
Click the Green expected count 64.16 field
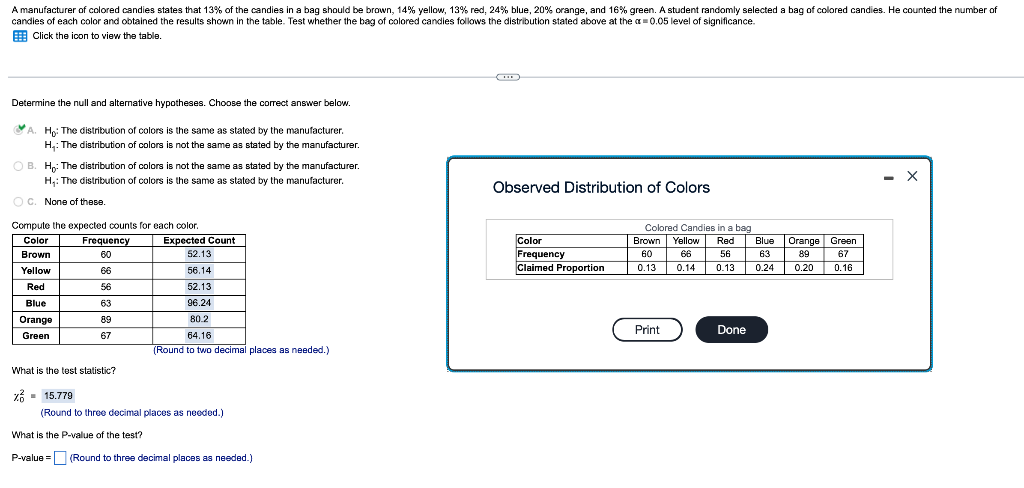click(x=199, y=336)
